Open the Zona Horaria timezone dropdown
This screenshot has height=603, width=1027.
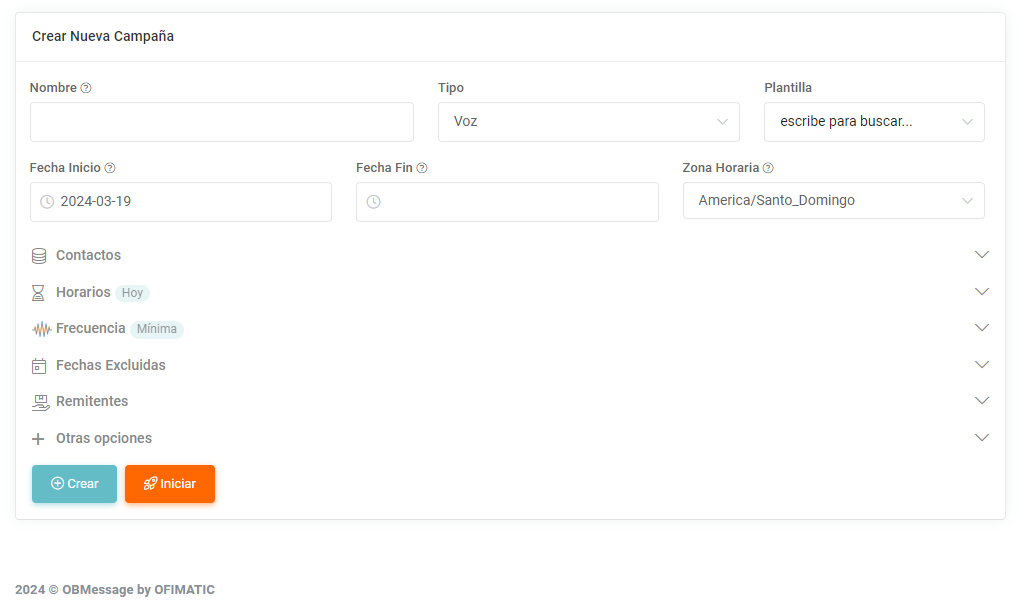[x=833, y=201]
